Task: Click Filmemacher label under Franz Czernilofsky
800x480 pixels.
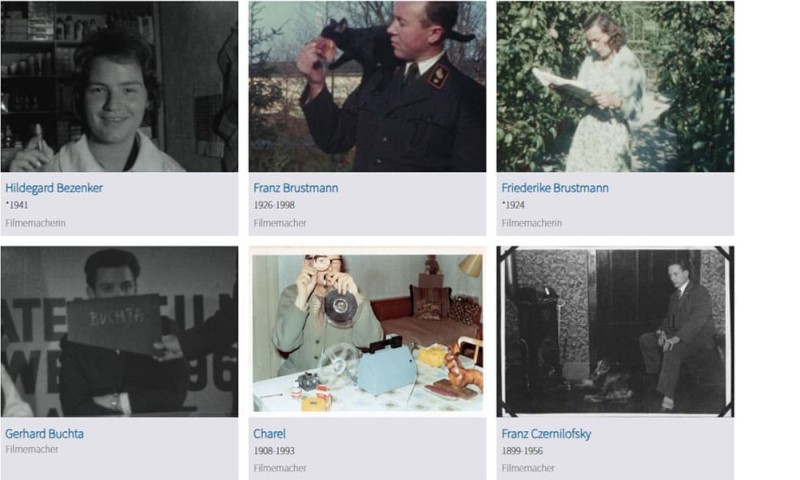Action: click(x=528, y=468)
